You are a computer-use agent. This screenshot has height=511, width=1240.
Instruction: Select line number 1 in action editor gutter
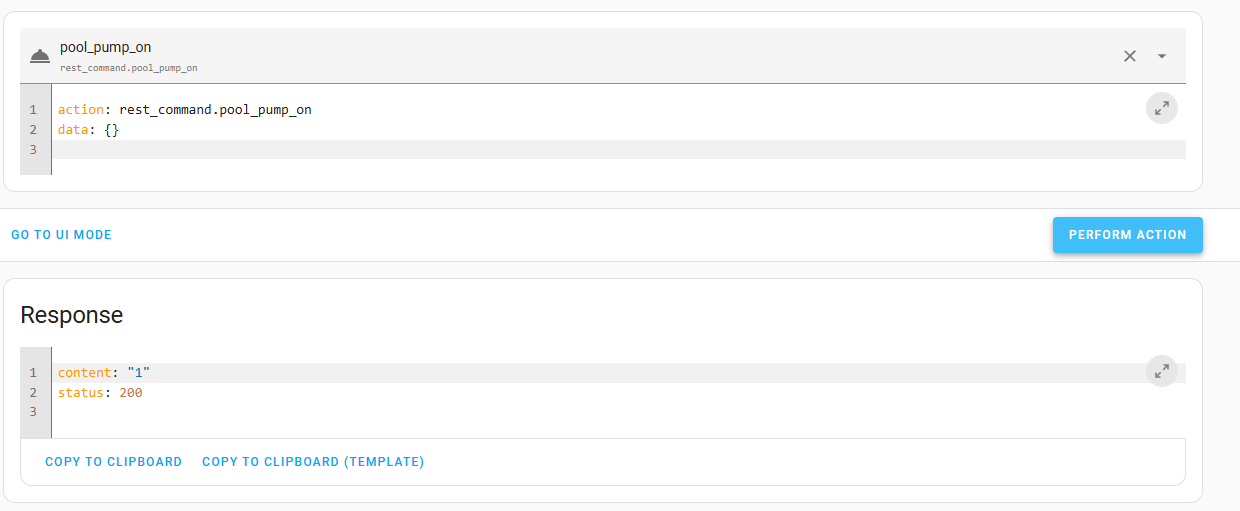[33, 110]
